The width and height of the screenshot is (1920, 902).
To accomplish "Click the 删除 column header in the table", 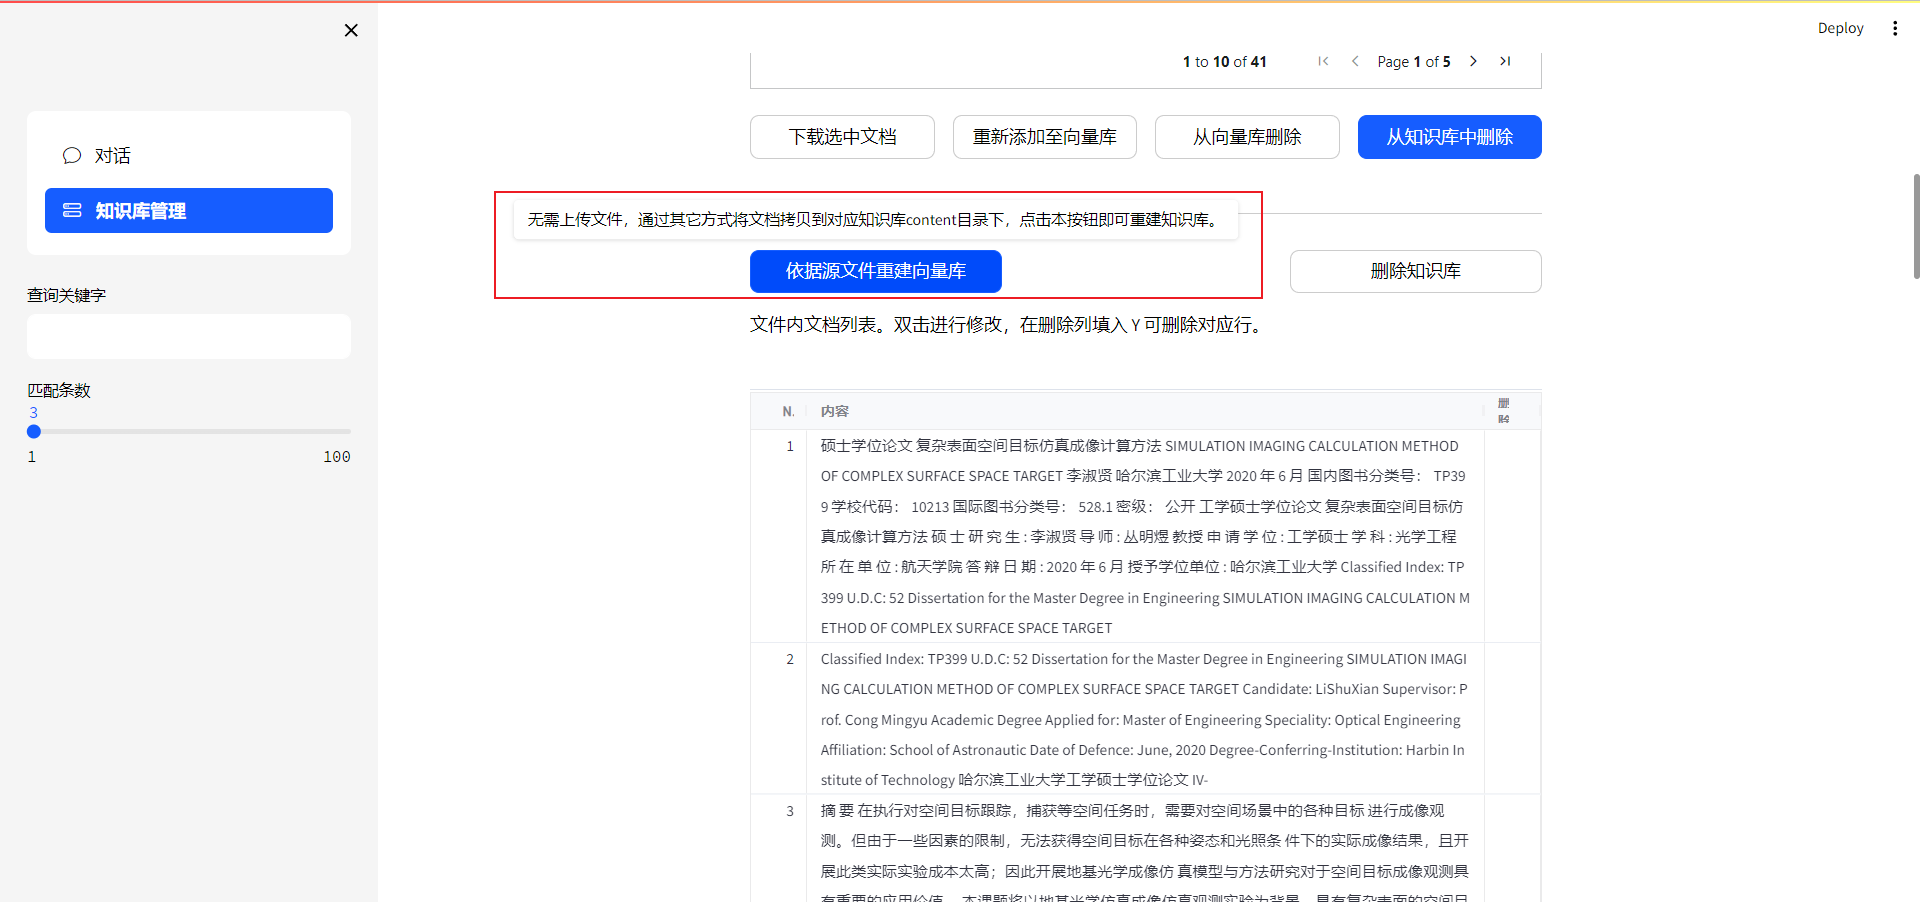I will (x=1512, y=411).
